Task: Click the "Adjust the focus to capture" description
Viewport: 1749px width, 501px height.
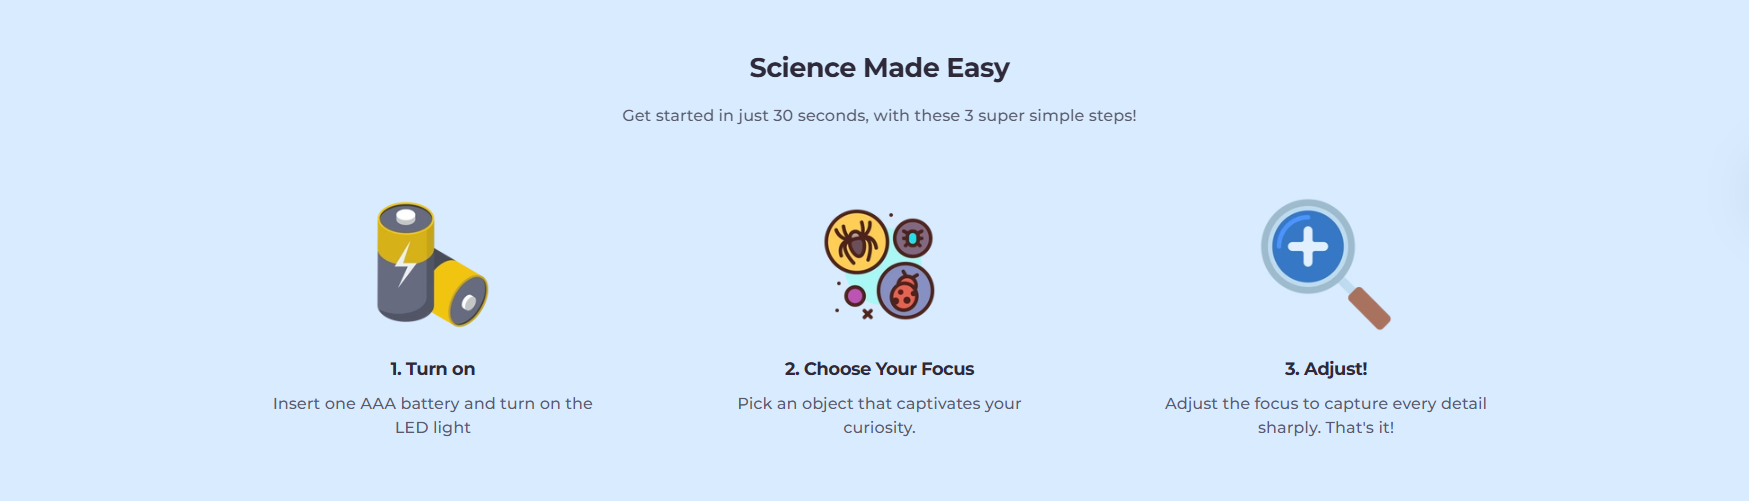Action: pos(1325,404)
